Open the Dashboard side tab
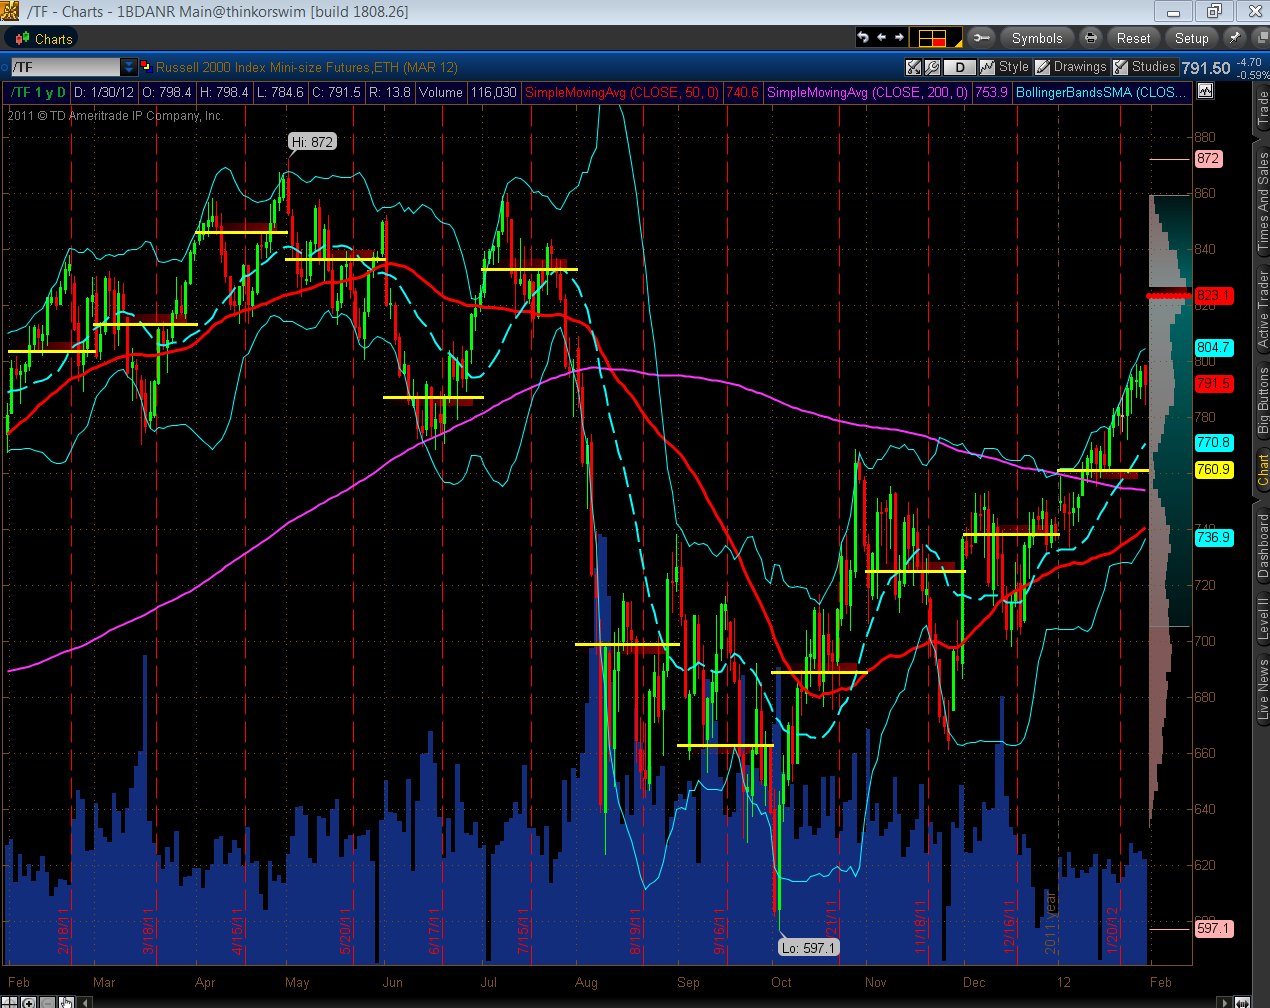1270x1008 pixels. point(1262,547)
